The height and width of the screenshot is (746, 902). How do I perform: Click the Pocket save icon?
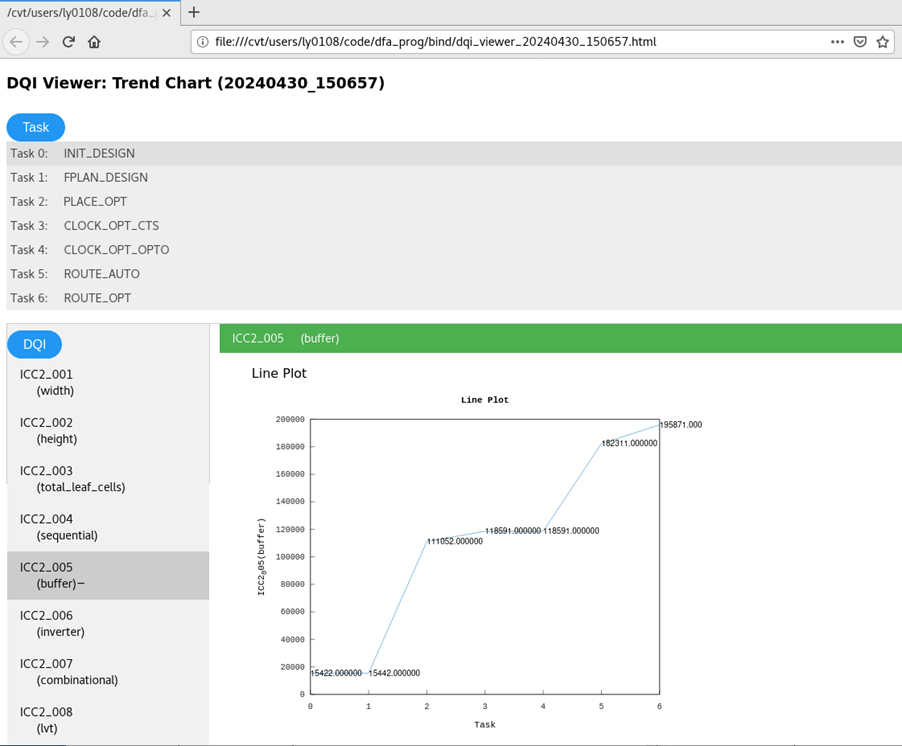(860, 42)
